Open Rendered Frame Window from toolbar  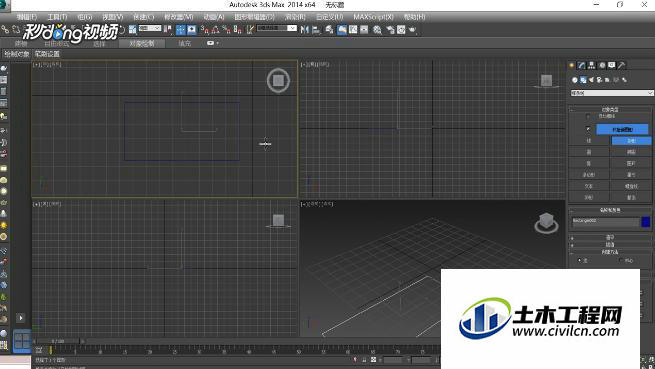401,29
